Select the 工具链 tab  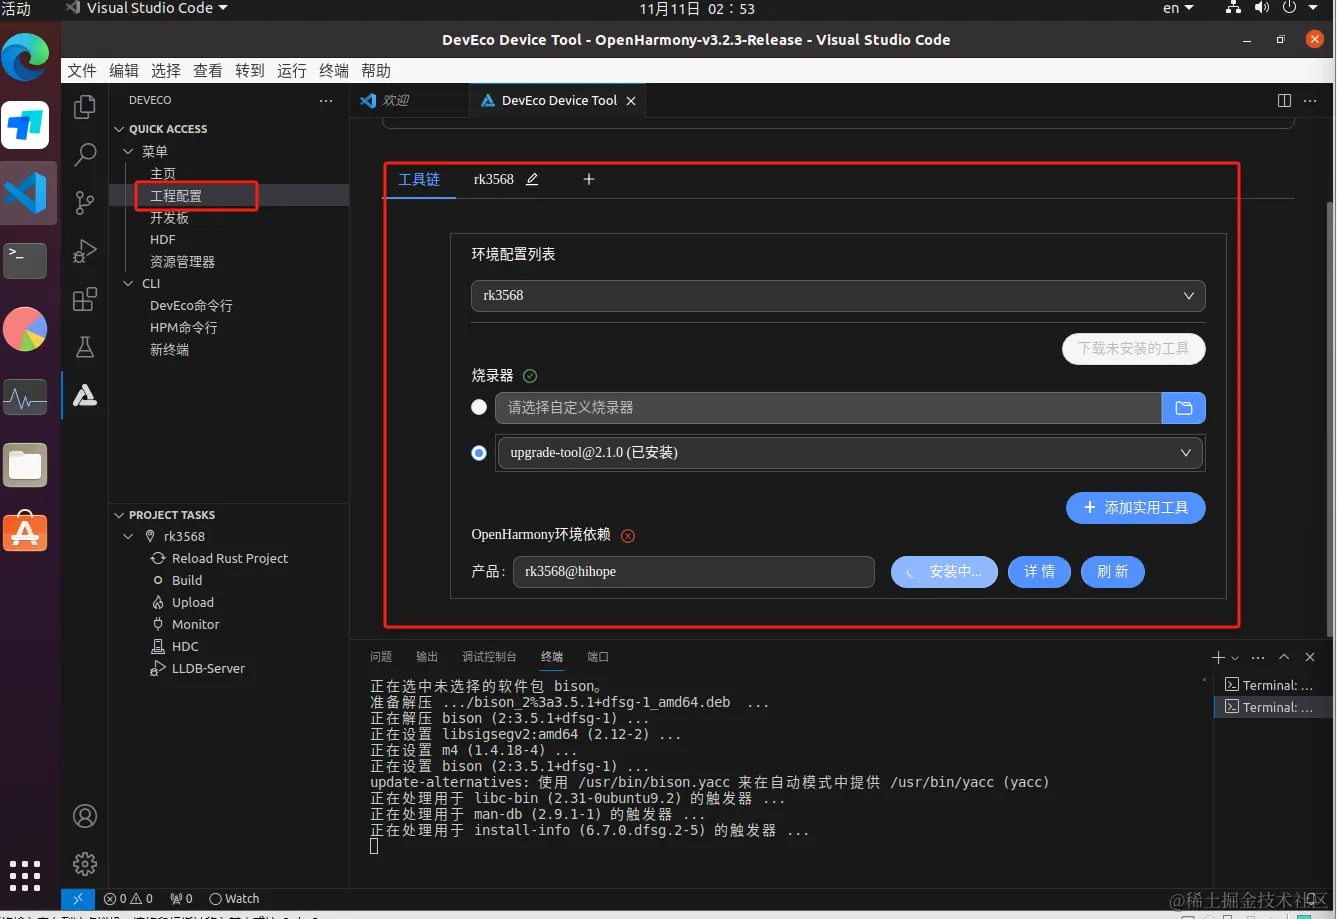(419, 179)
